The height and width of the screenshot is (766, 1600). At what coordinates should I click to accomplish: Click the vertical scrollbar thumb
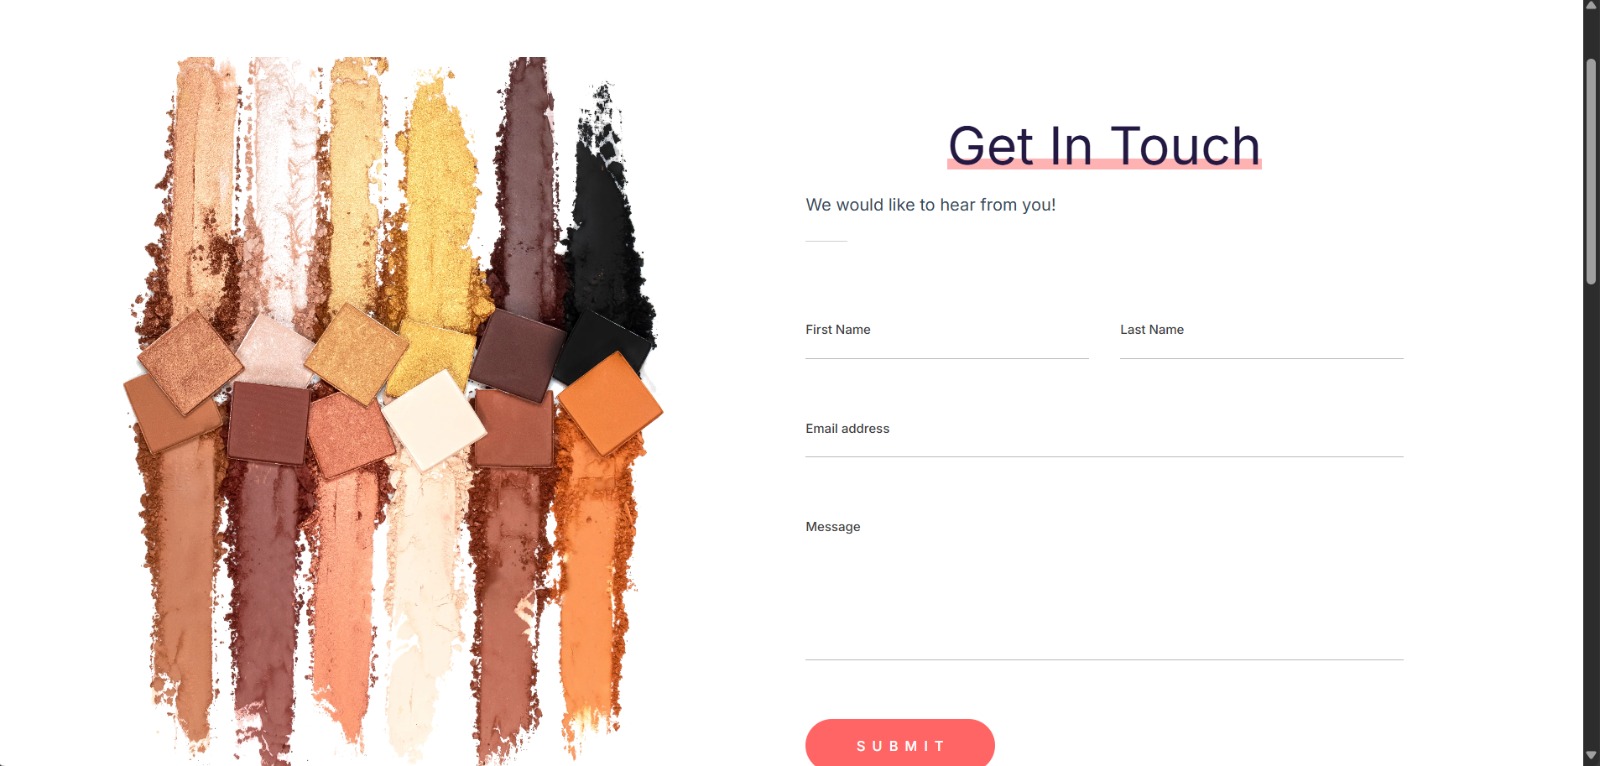click(x=1591, y=172)
